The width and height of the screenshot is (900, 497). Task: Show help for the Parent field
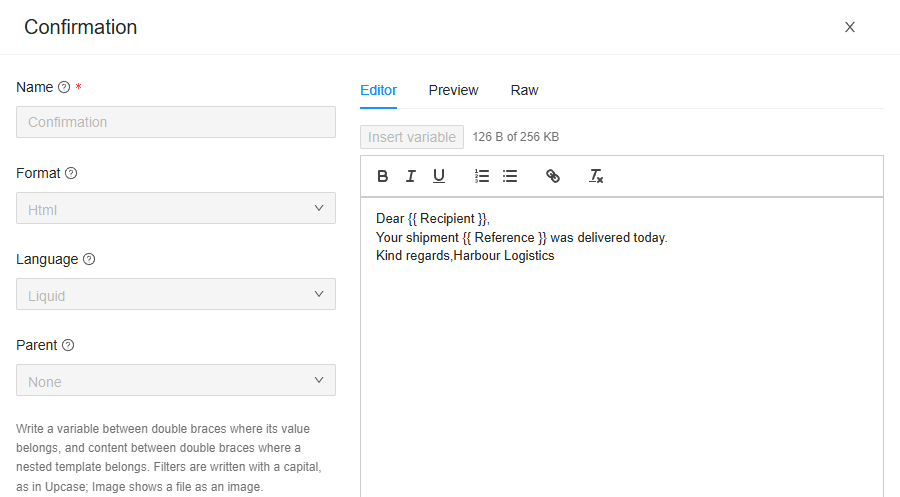[x=68, y=345]
